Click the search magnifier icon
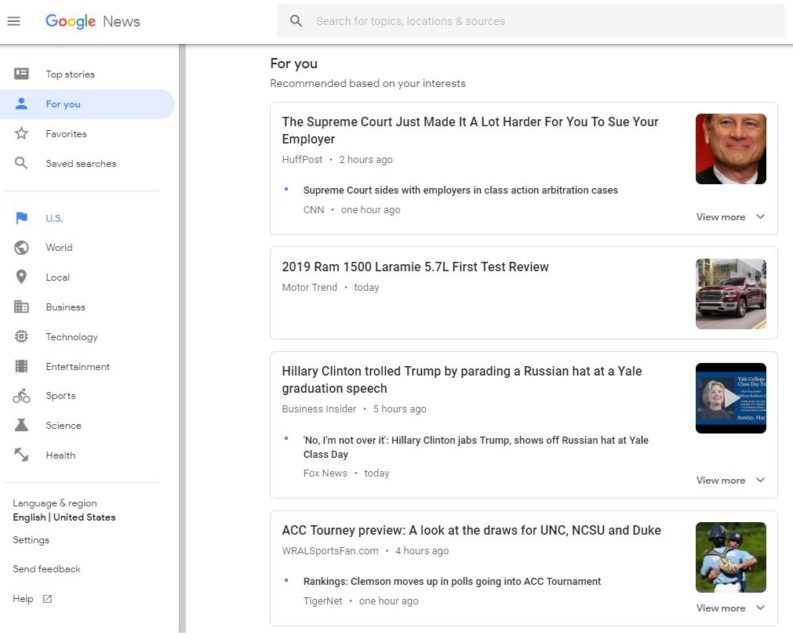793x635 pixels. tap(296, 21)
